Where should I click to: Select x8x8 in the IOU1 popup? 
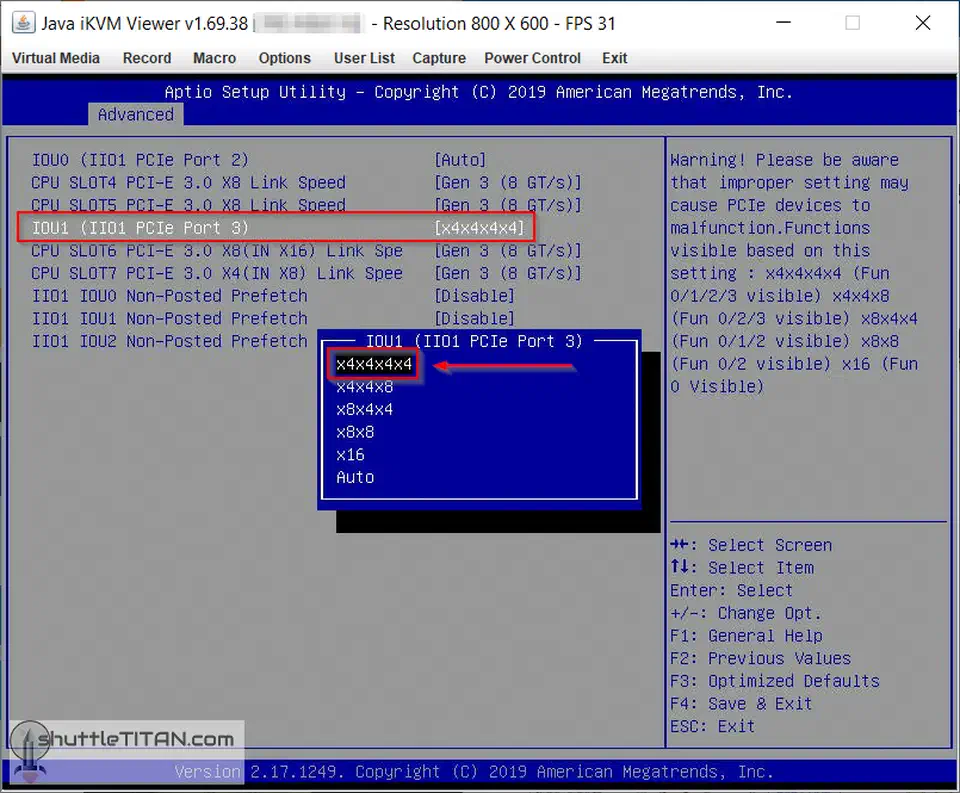(x=355, y=432)
